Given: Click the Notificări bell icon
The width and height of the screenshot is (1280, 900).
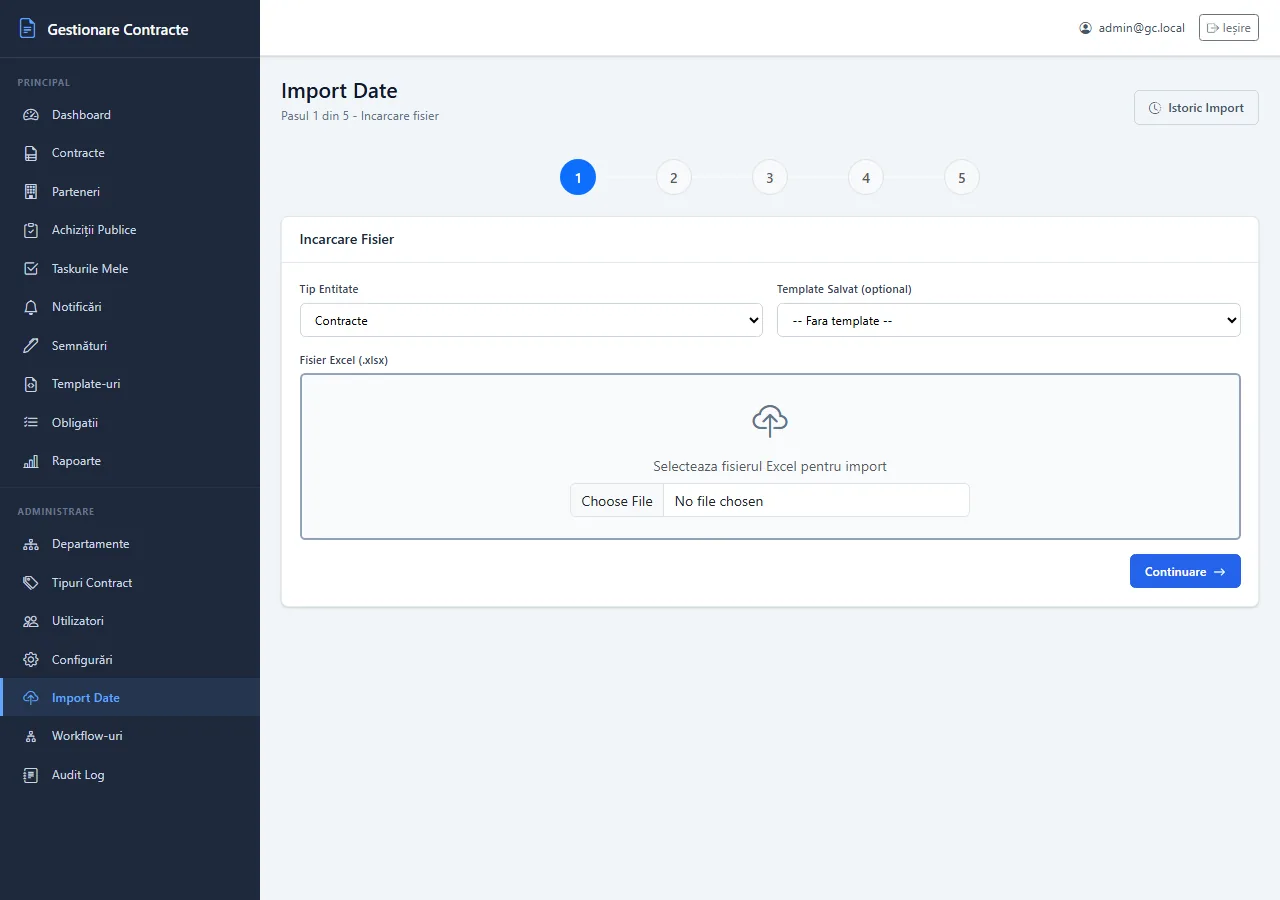Looking at the screenshot, I should click(31, 307).
